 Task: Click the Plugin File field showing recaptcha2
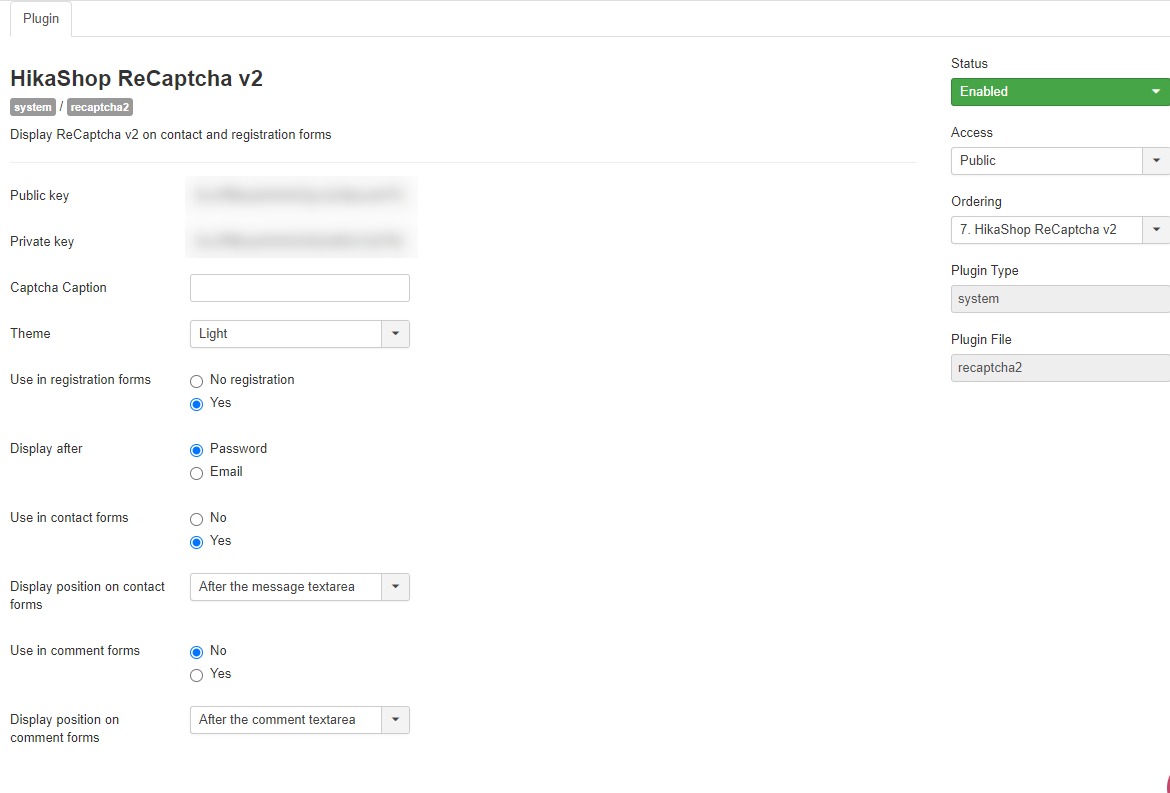[1060, 368]
